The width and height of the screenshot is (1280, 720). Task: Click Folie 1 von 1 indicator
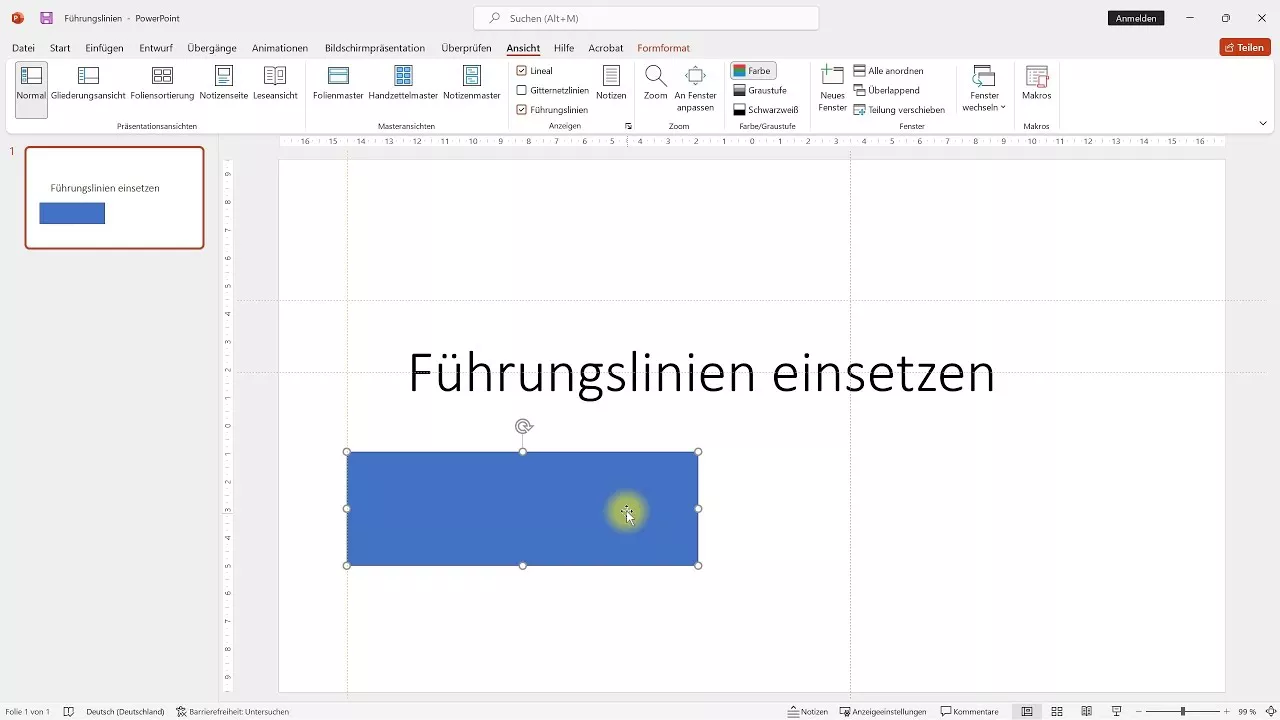(x=27, y=712)
